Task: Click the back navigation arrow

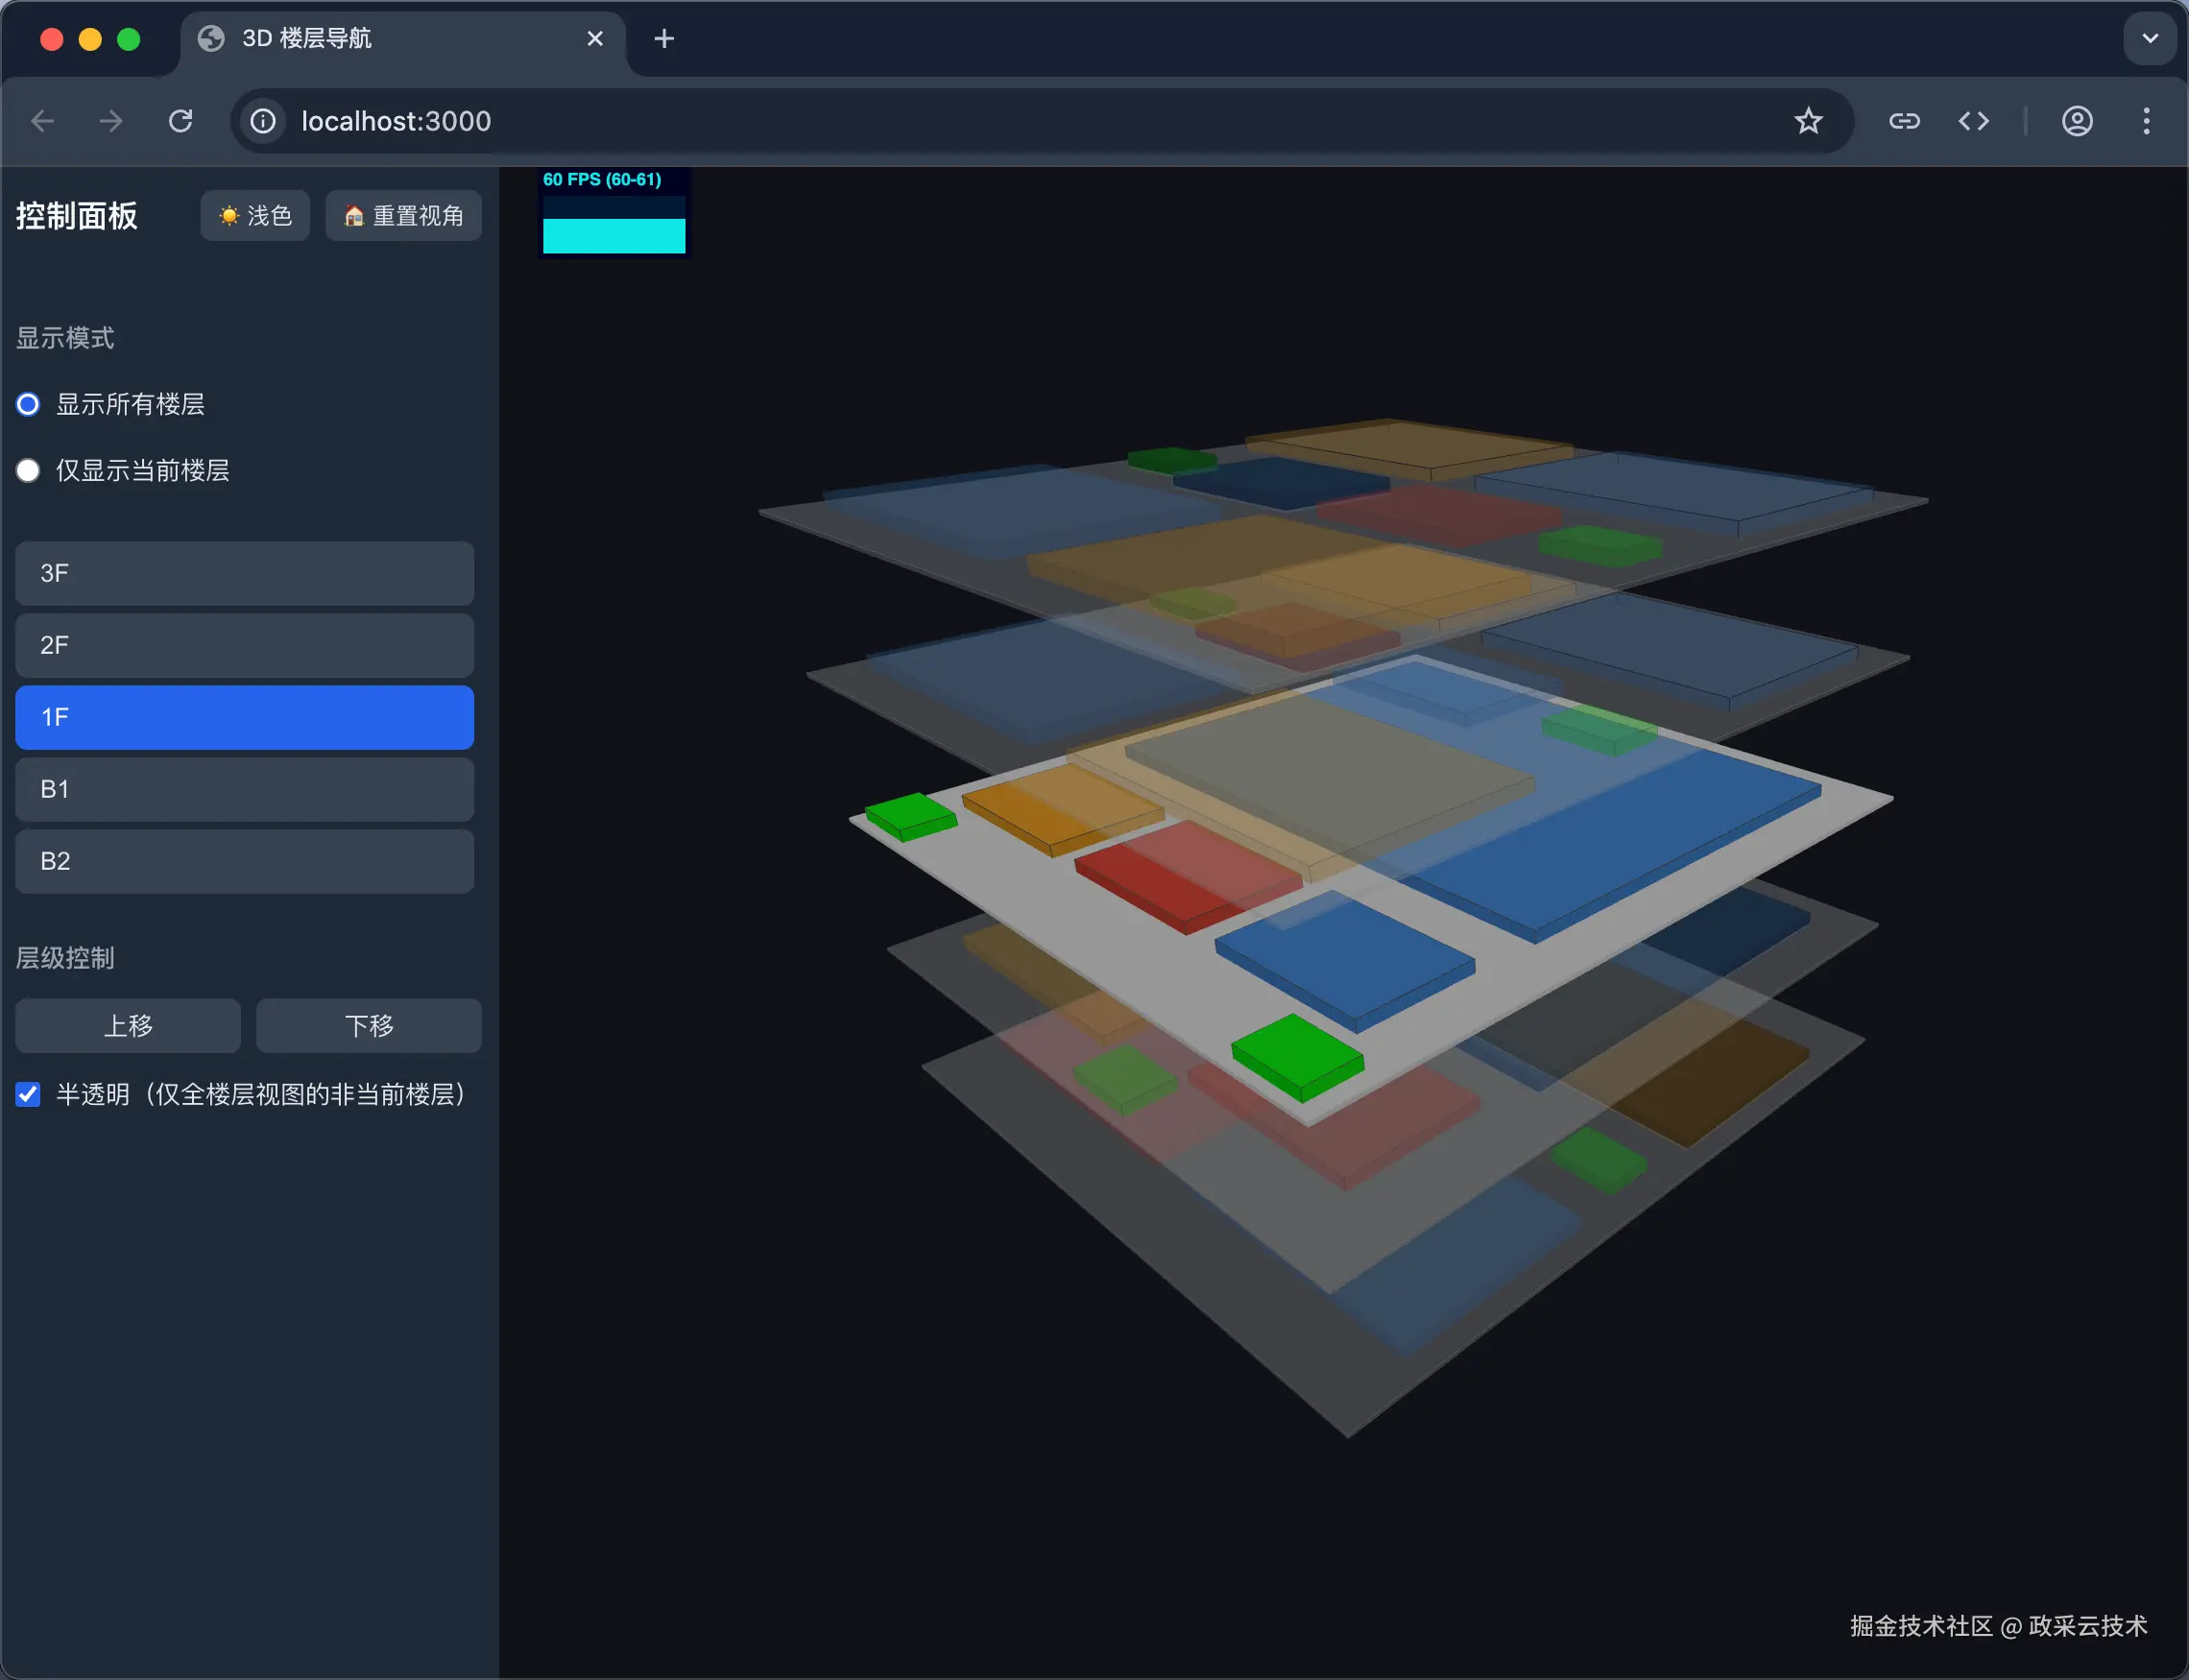Action: coord(43,121)
